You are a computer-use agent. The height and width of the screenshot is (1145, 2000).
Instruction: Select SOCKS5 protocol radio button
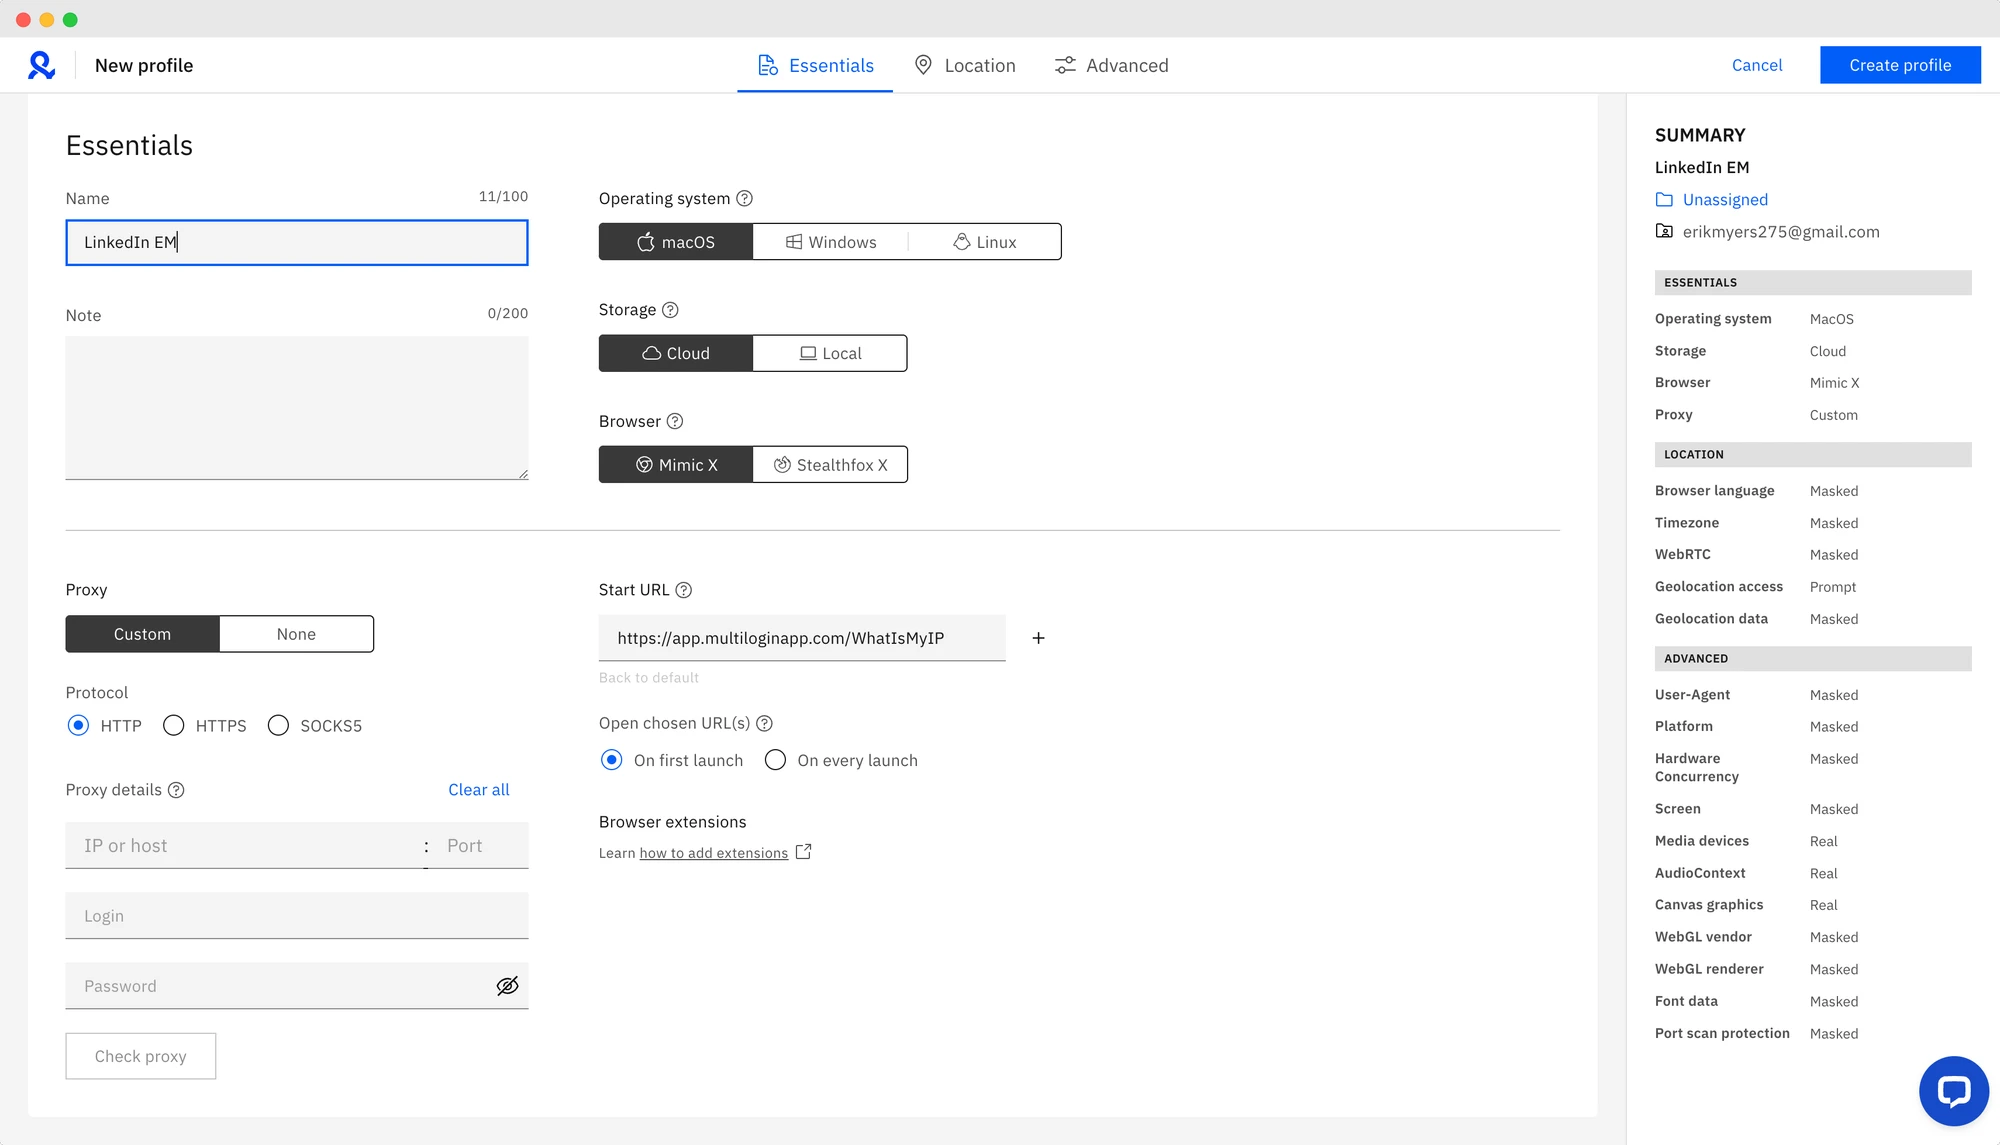tap(278, 725)
